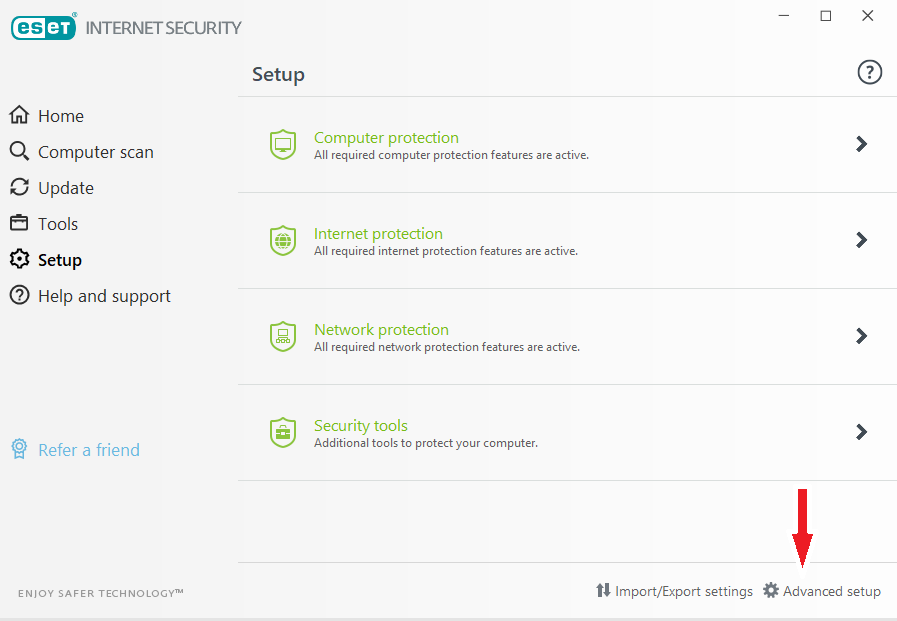This screenshot has height=621, width=897.
Task: Click the Network protection shield icon
Action: point(283,337)
